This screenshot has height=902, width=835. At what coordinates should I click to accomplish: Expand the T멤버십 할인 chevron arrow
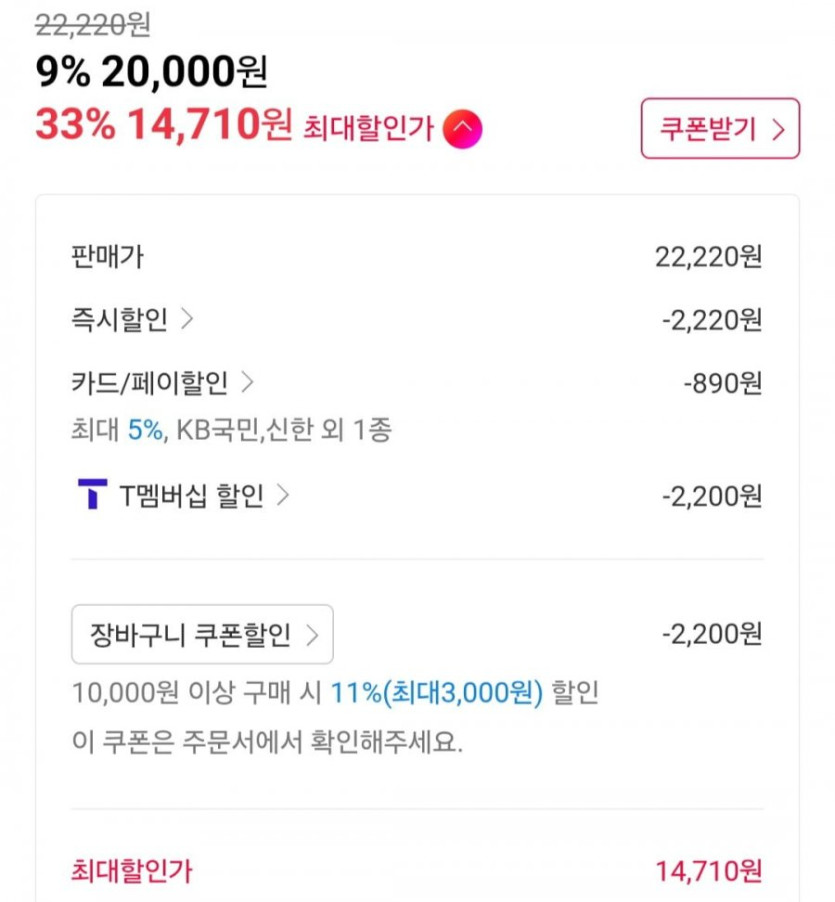(x=283, y=495)
